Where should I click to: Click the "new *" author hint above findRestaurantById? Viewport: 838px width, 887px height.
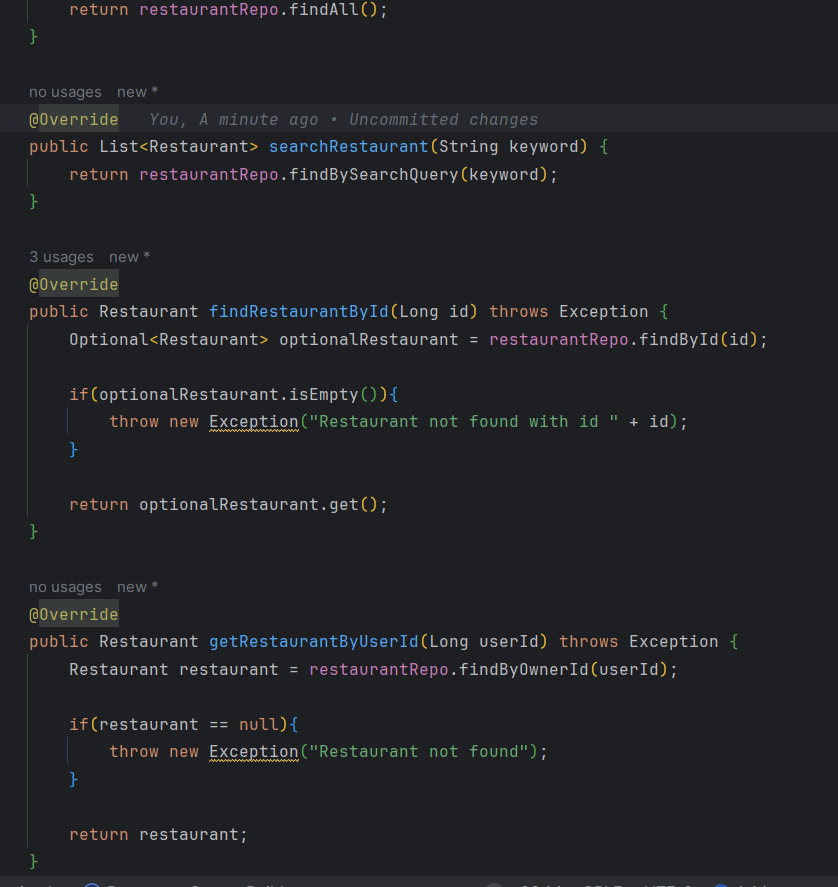pos(130,257)
